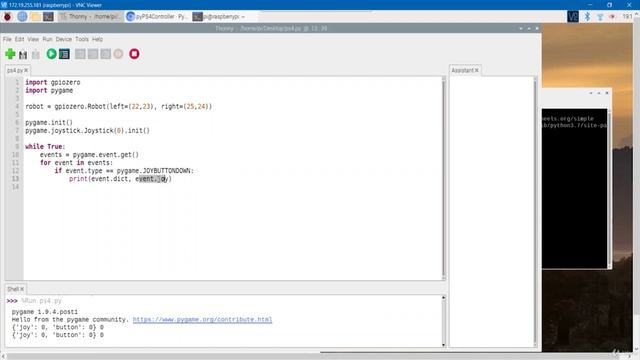The width and height of the screenshot is (640, 360).
Task: Click the editor vertical scrollbar
Action: point(443,178)
